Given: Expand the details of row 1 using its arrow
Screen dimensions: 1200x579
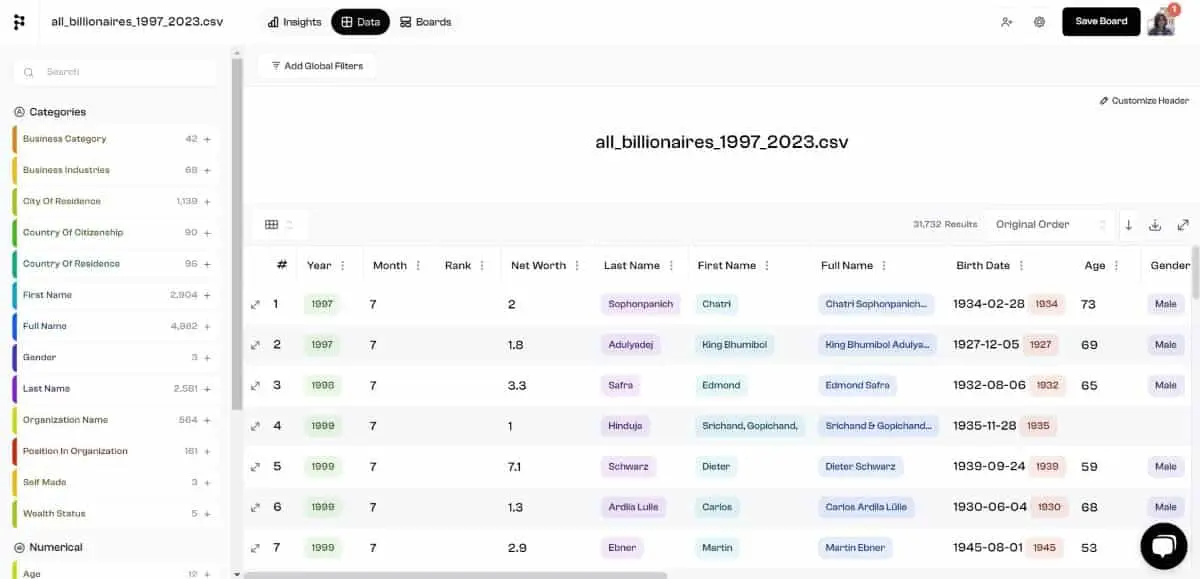Looking at the screenshot, I should [256, 304].
